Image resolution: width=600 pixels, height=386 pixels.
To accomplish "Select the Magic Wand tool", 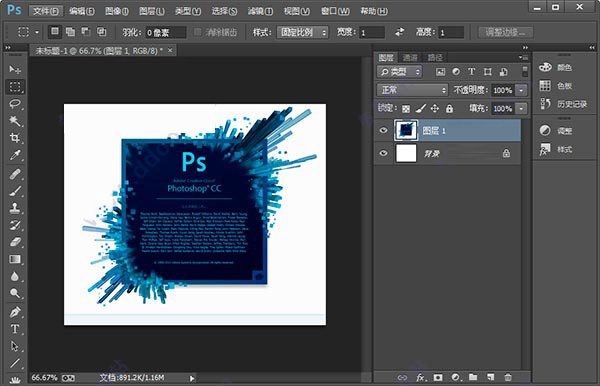I will (x=15, y=121).
